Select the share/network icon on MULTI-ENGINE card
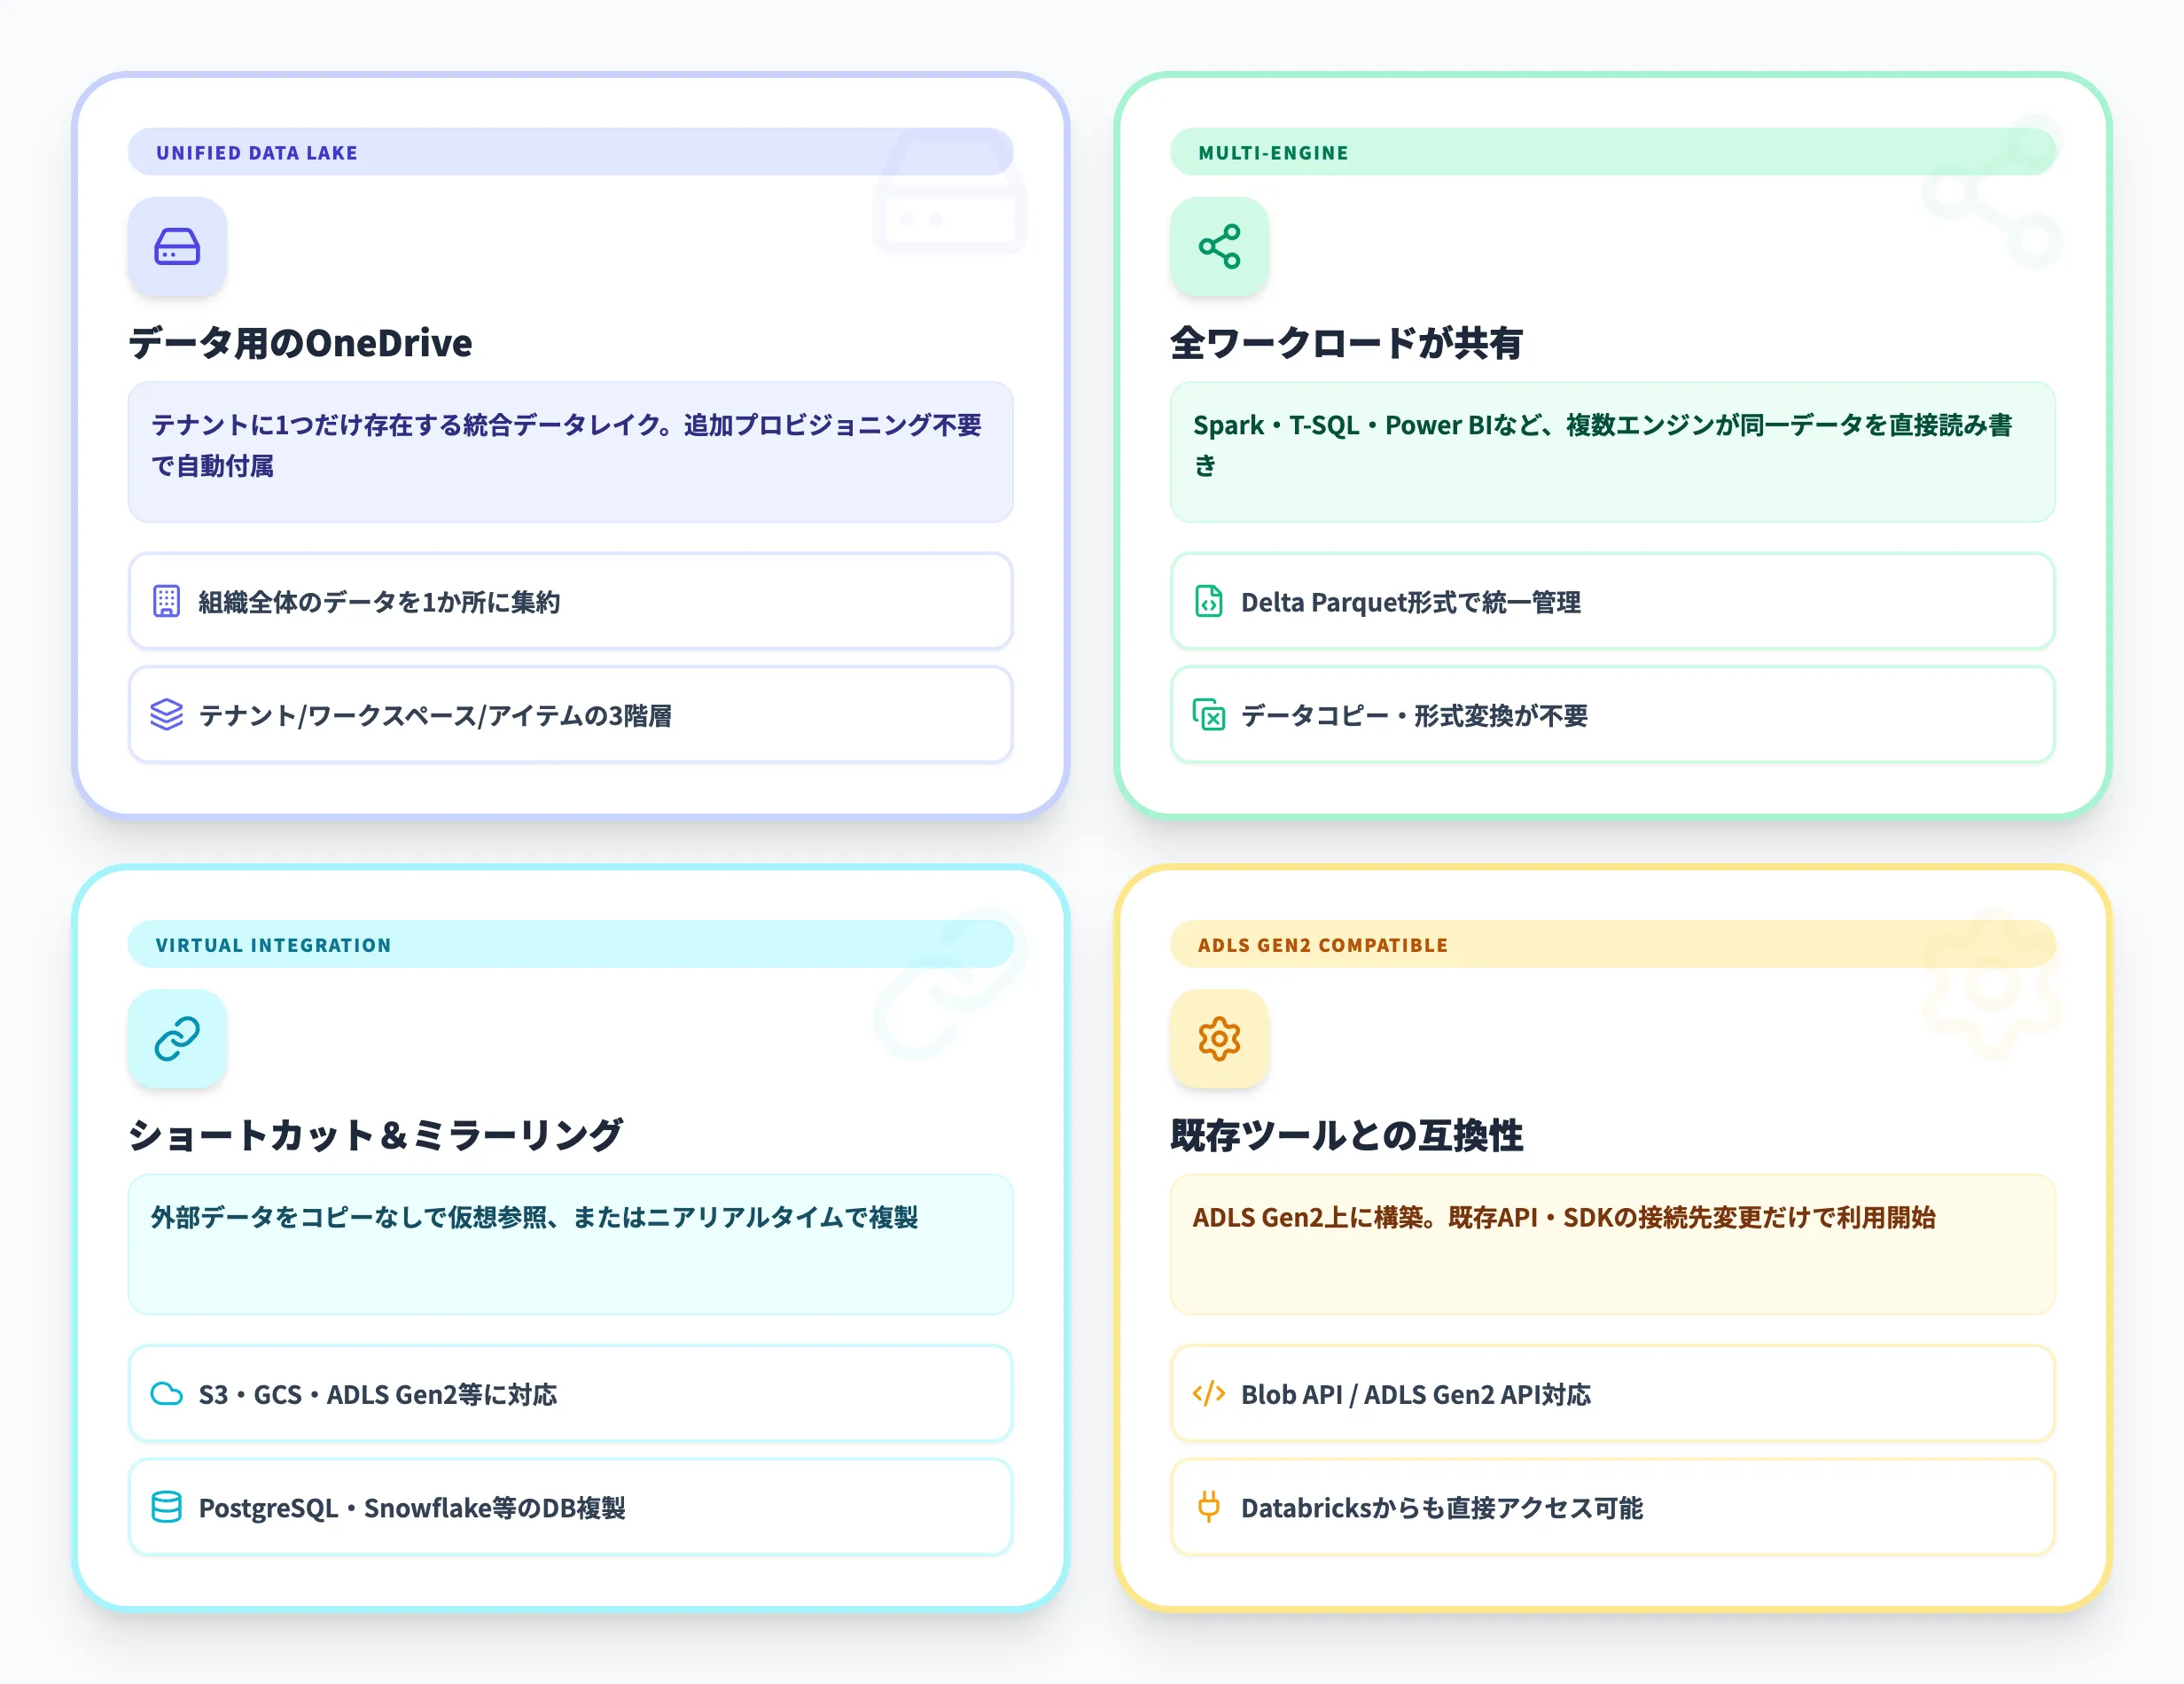The height and width of the screenshot is (1684, 2184). (1219, 247)
